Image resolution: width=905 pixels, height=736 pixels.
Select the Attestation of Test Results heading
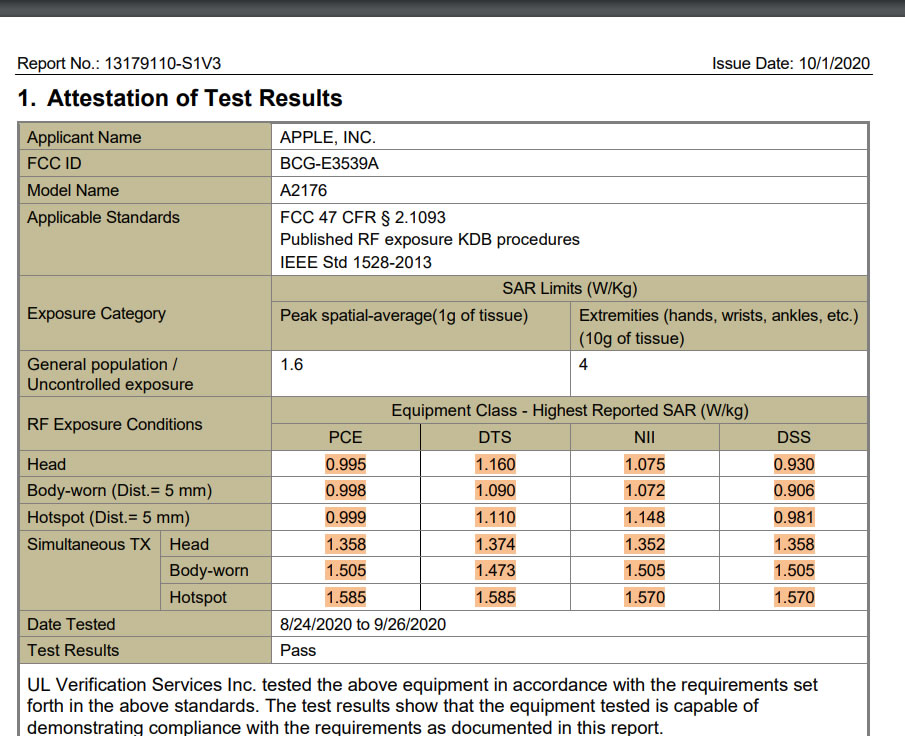[x=180, y=99]
